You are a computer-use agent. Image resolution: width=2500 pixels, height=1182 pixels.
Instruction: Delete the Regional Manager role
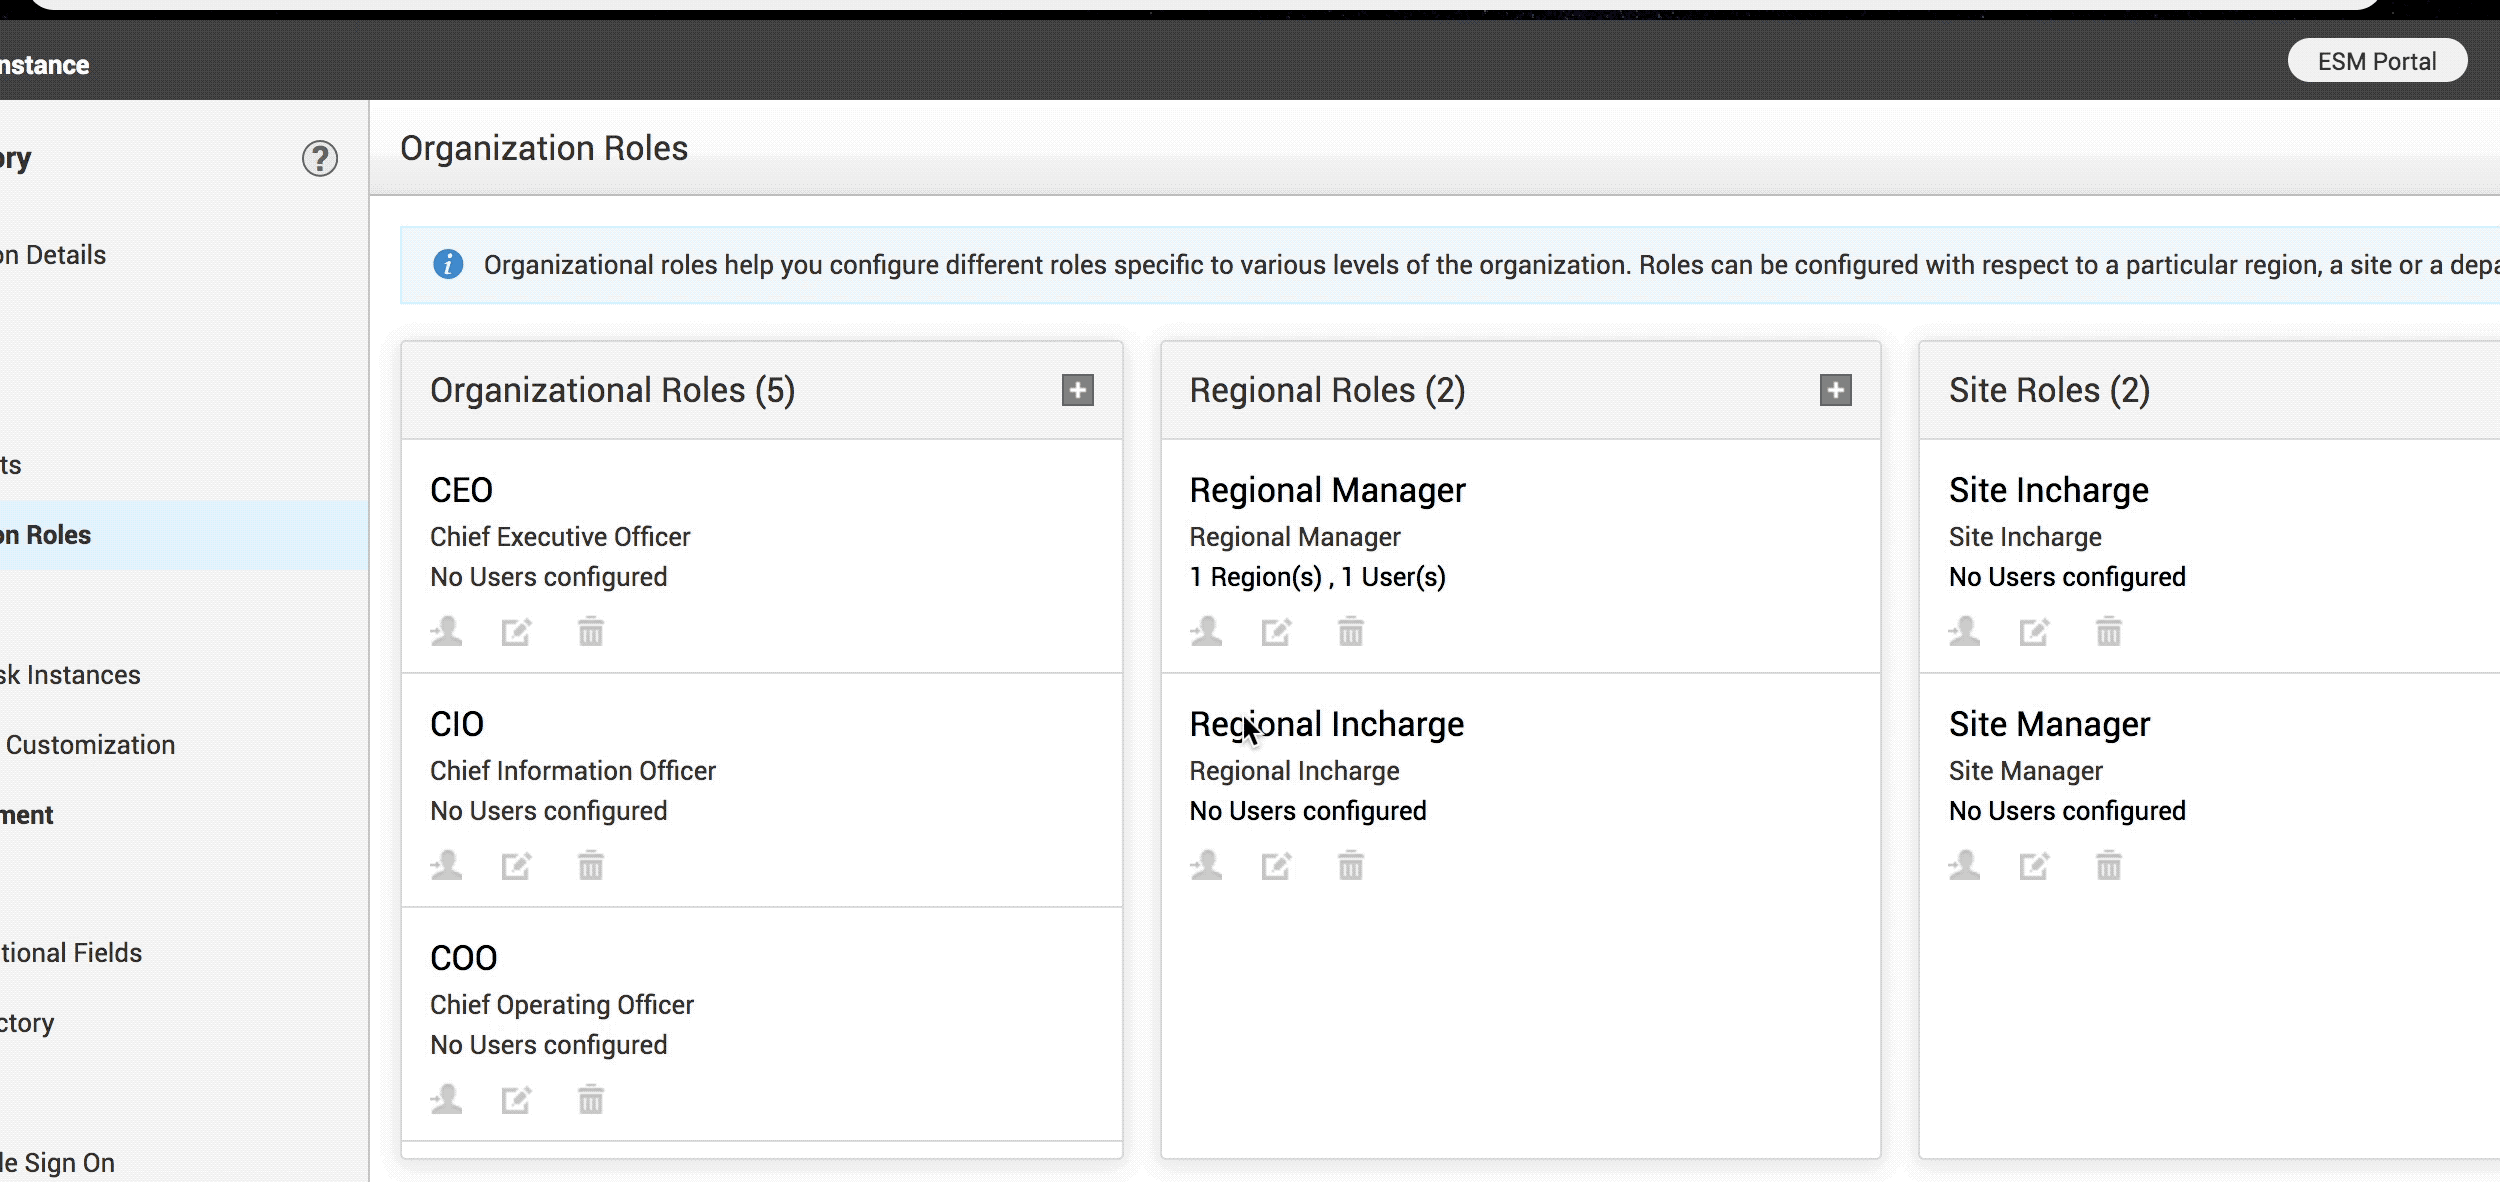pos(1351,632)
